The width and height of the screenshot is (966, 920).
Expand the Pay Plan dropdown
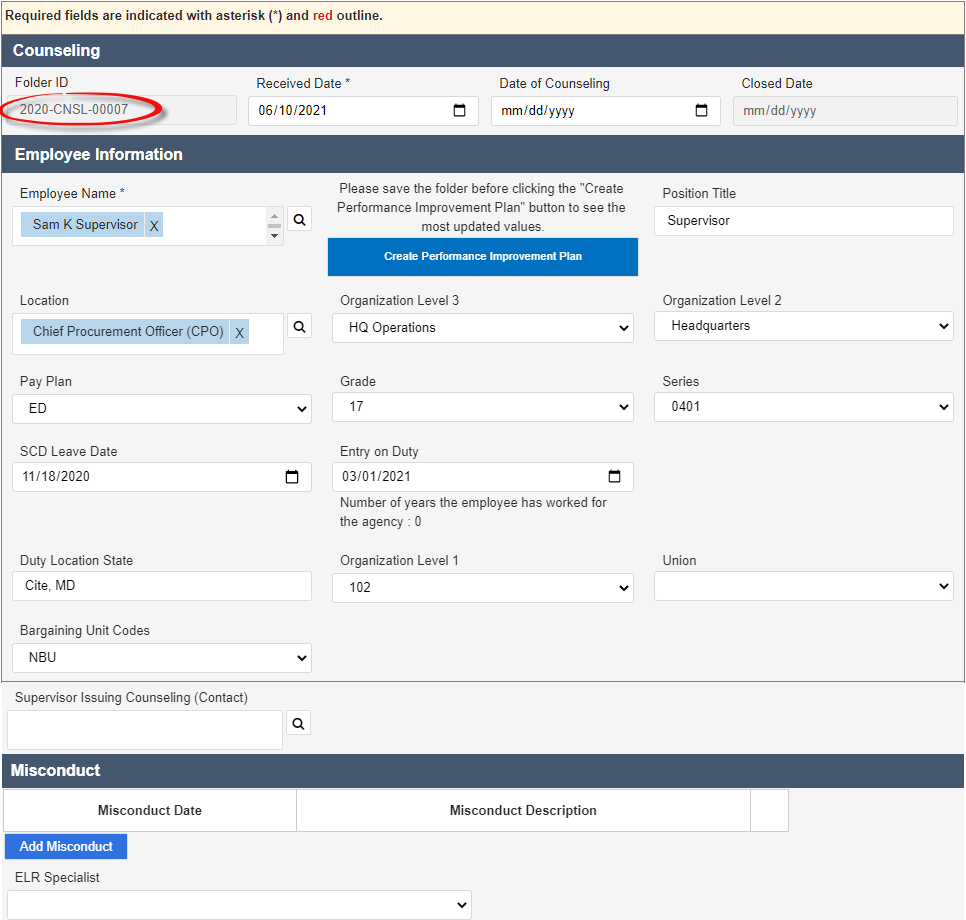[x=162, y=409]
